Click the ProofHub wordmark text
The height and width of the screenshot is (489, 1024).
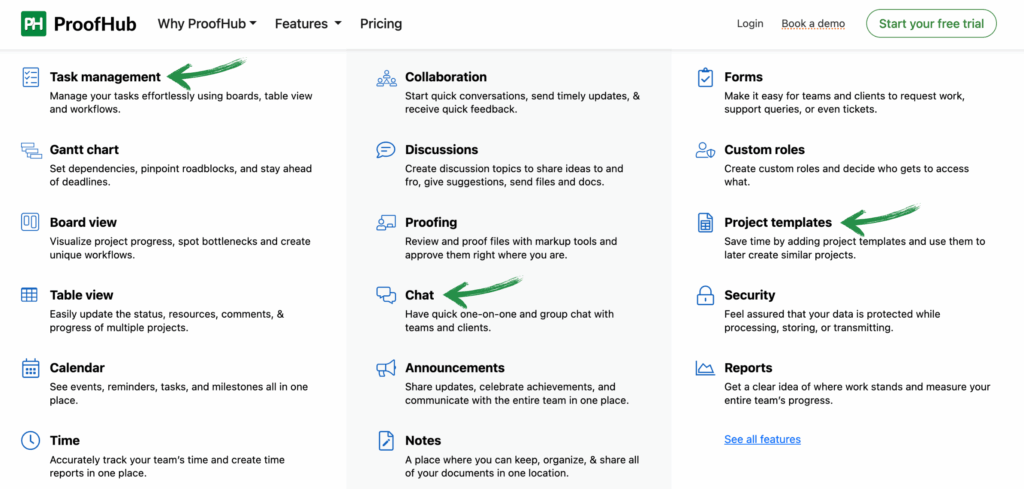pyautogui.click(x=95, y=24)
